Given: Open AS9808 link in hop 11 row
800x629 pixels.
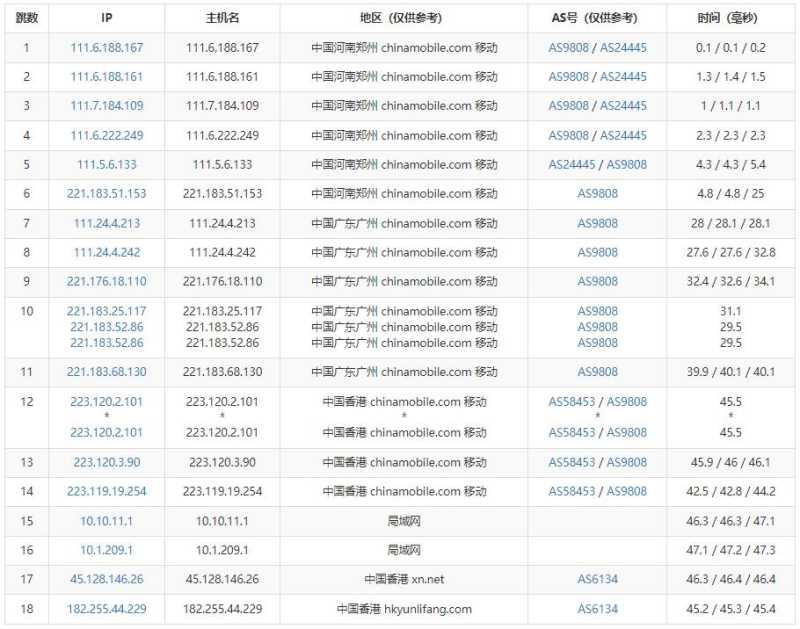Looking at the screenshot, I should 597,371.
